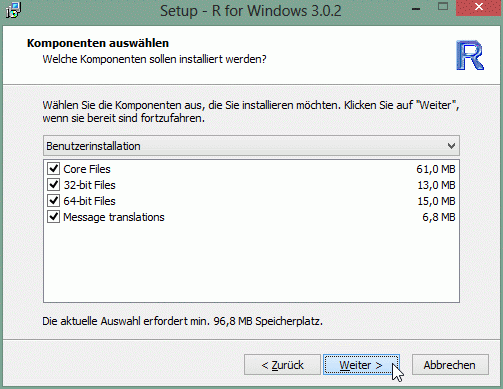Image resolution: width=503 pixels, height=389 pixels.
Task: Uncheck the Core Files checkbox
Action: (53, 169)
